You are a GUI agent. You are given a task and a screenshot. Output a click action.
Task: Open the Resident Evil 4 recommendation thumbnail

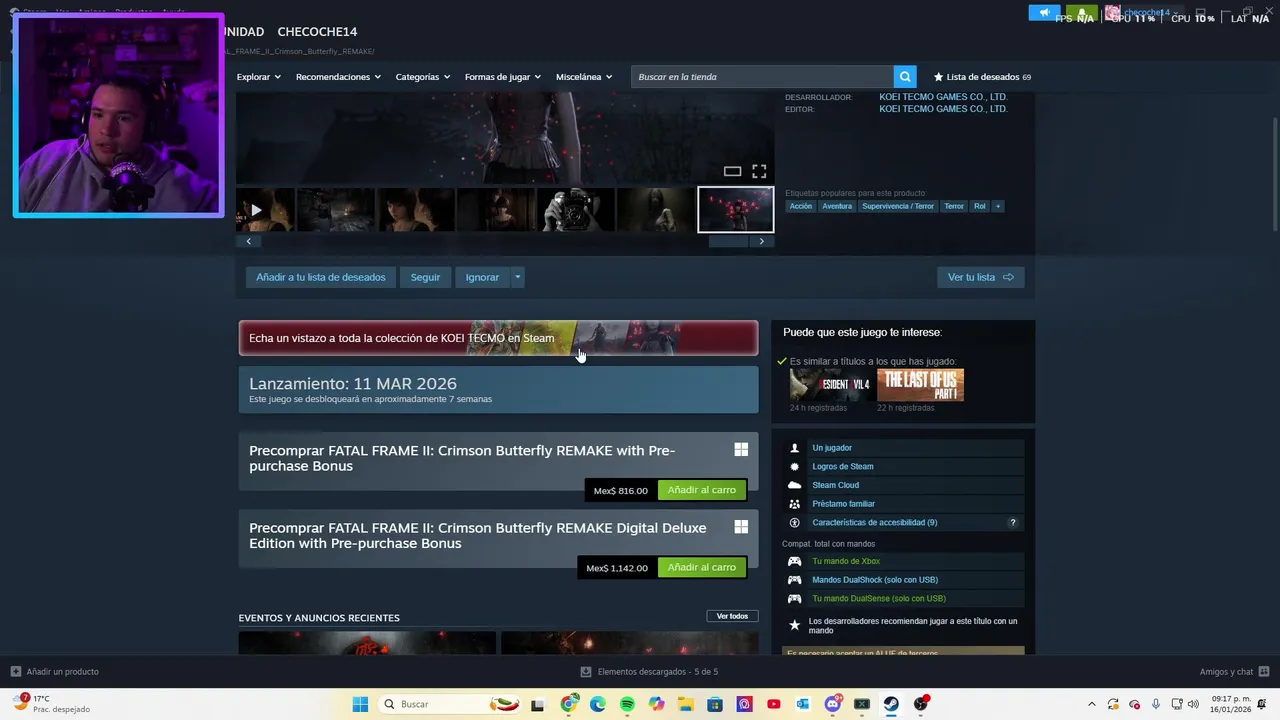point(831,385)
